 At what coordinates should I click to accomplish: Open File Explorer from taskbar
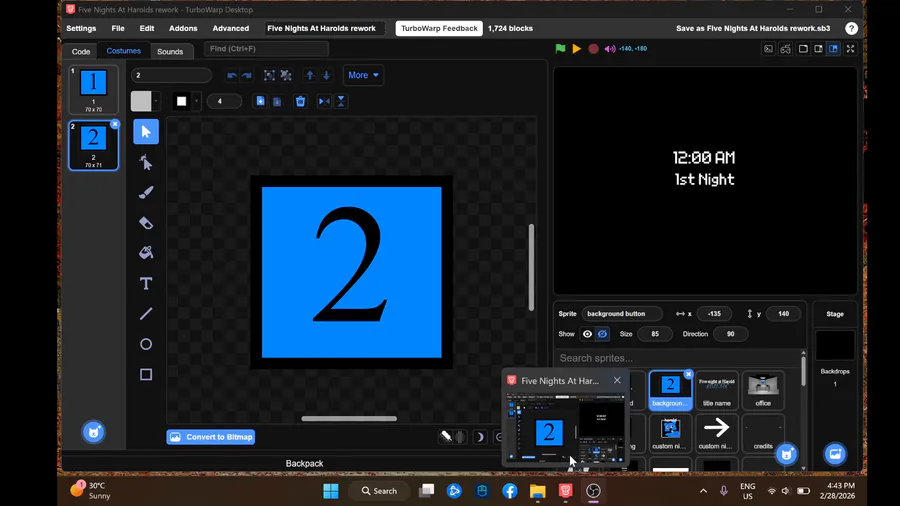[537, 491]
